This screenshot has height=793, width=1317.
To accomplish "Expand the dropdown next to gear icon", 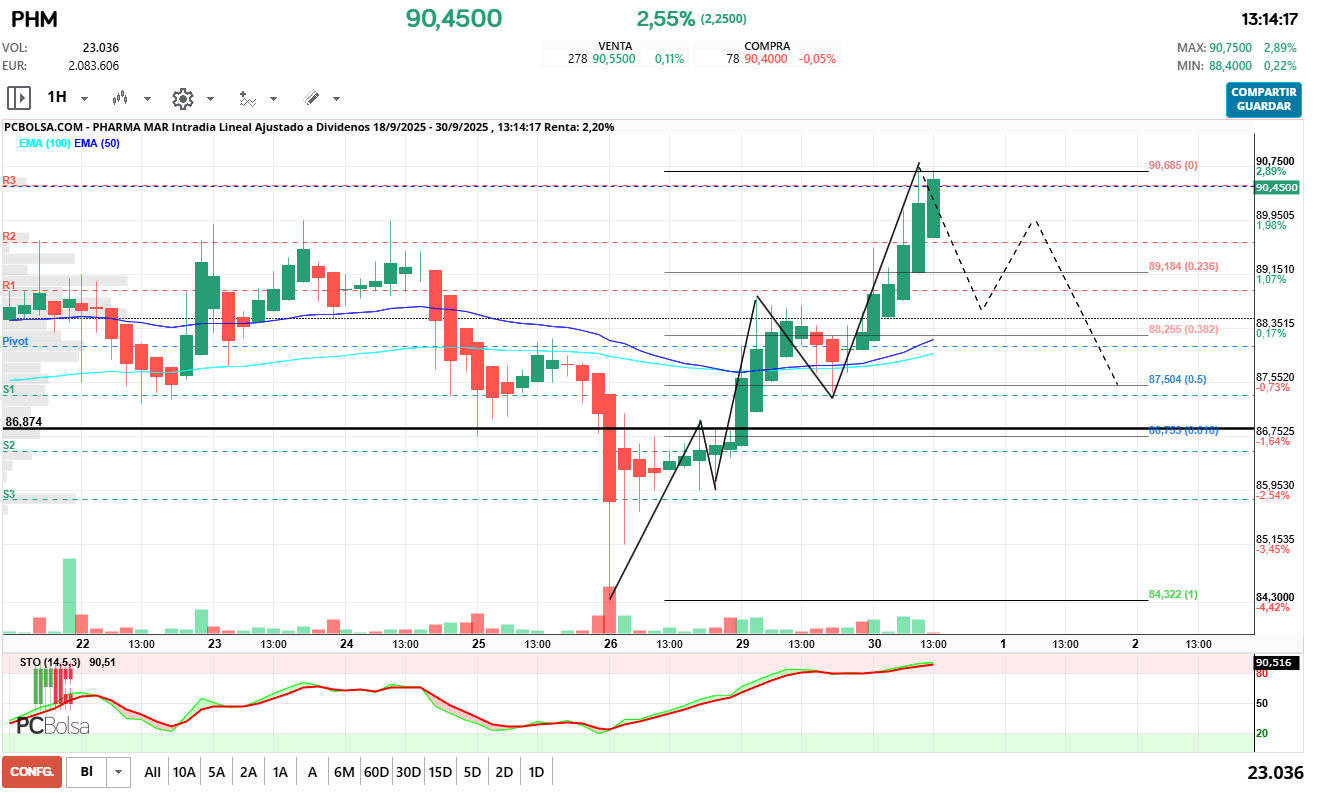I will coord(210,99).
